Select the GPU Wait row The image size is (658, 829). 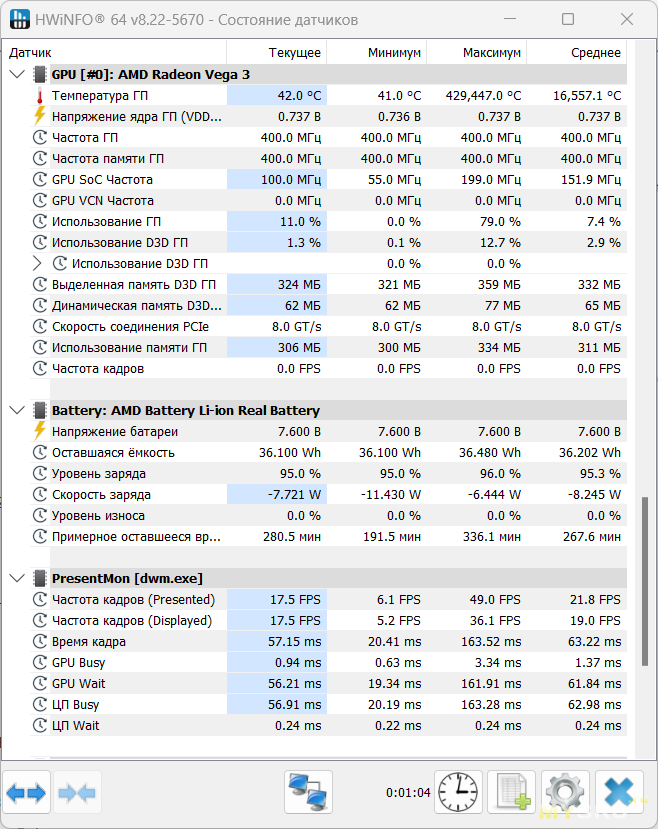point(328,684)
